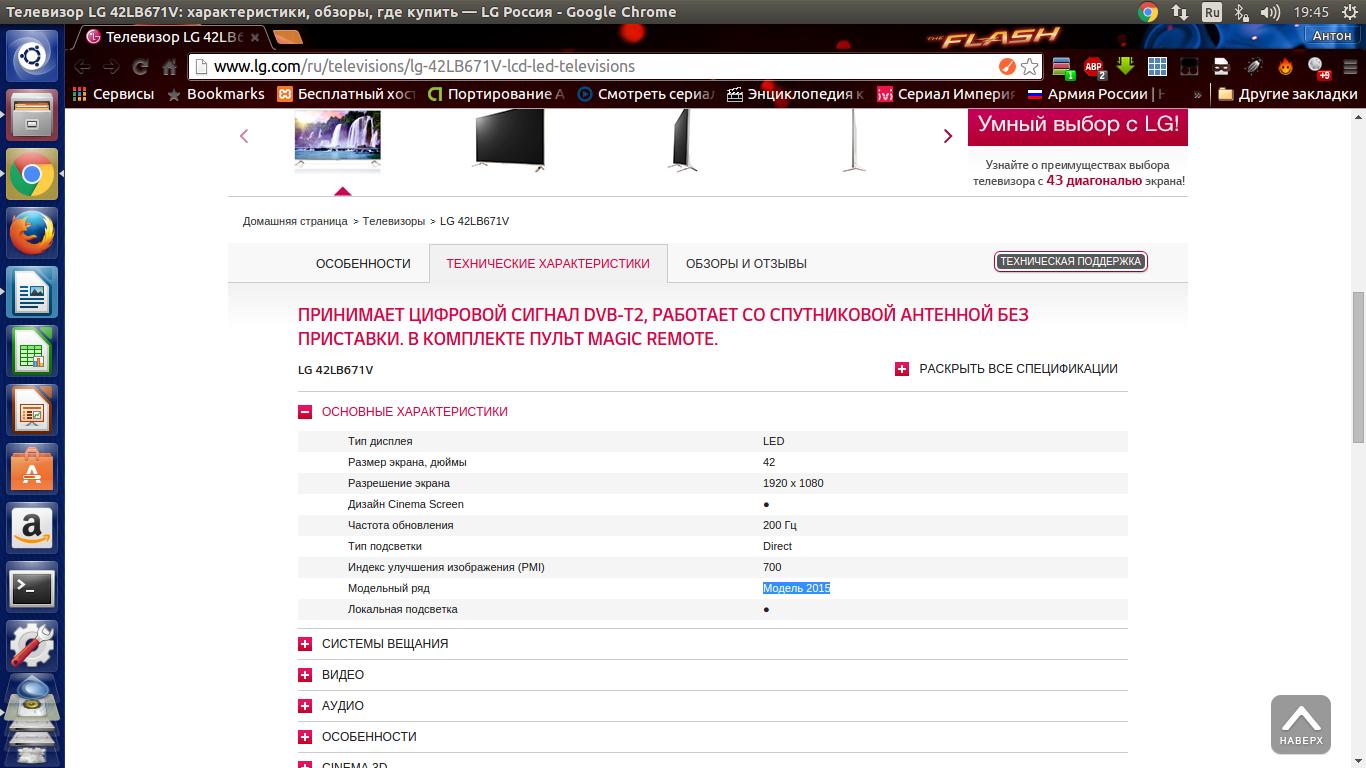Open the ОБЗОРЫ И ОТЗЫВЫ tab

[746, 264]
